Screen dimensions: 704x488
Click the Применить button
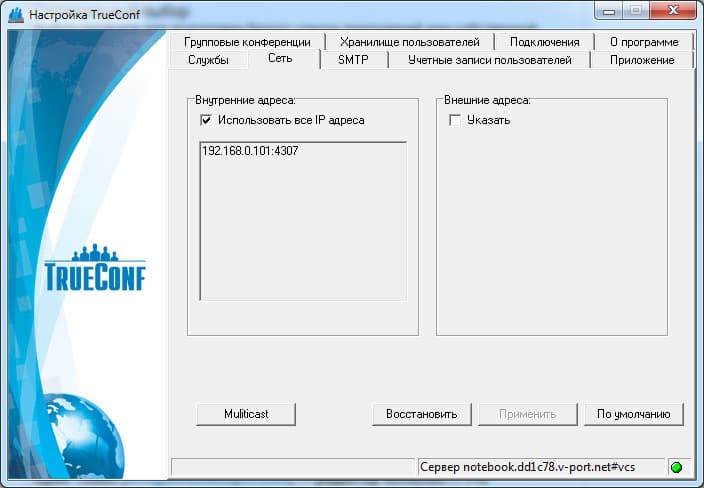point(528,414)
